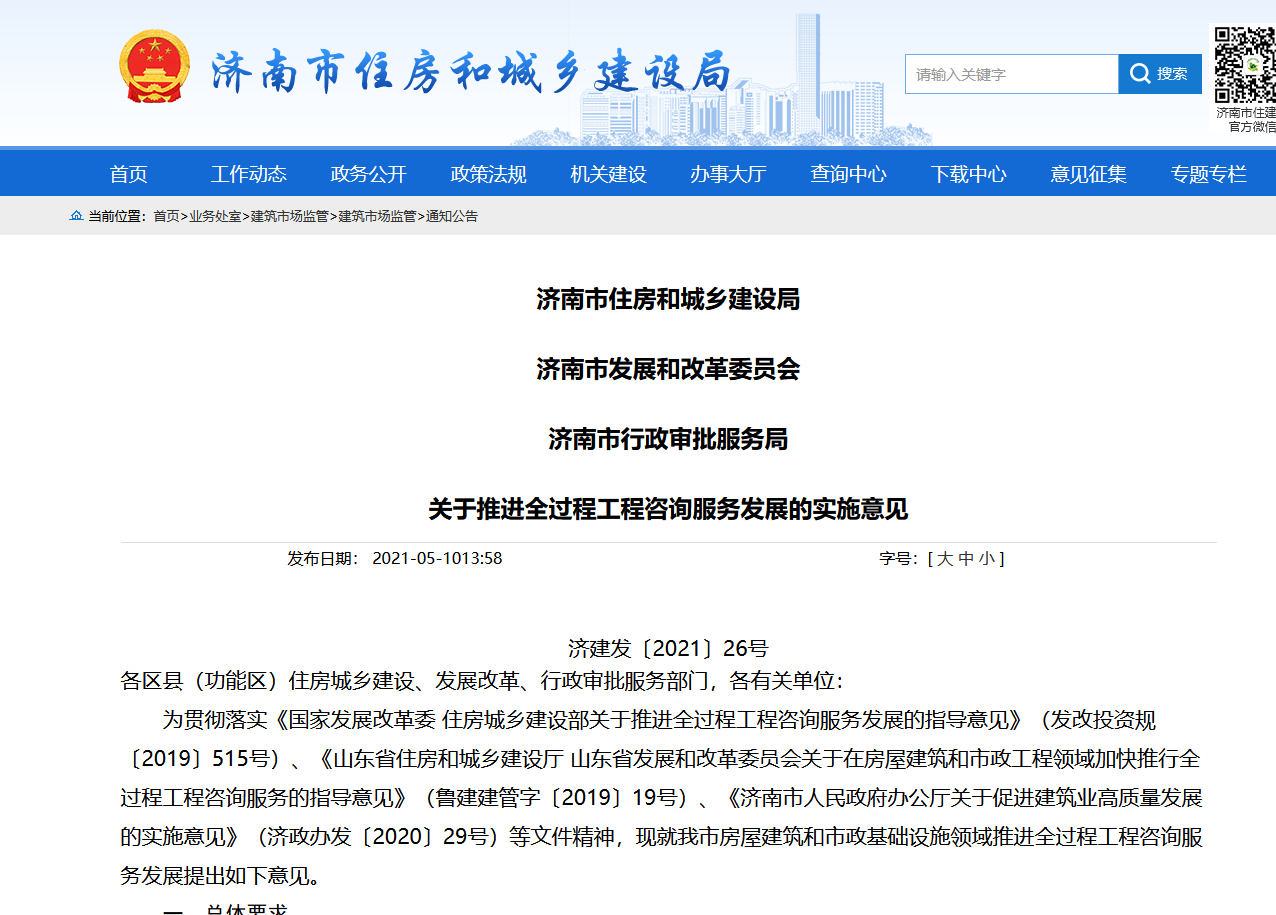Go to the 工作动态 section
This screenshot has width=1276, height=915.
tap(249, 174)
